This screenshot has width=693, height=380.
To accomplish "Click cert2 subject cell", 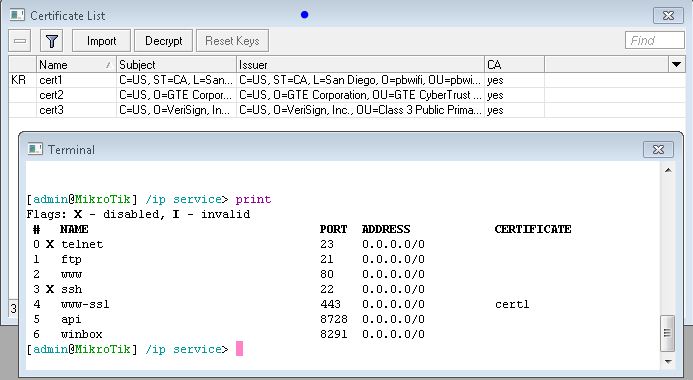I will point(175,95).
